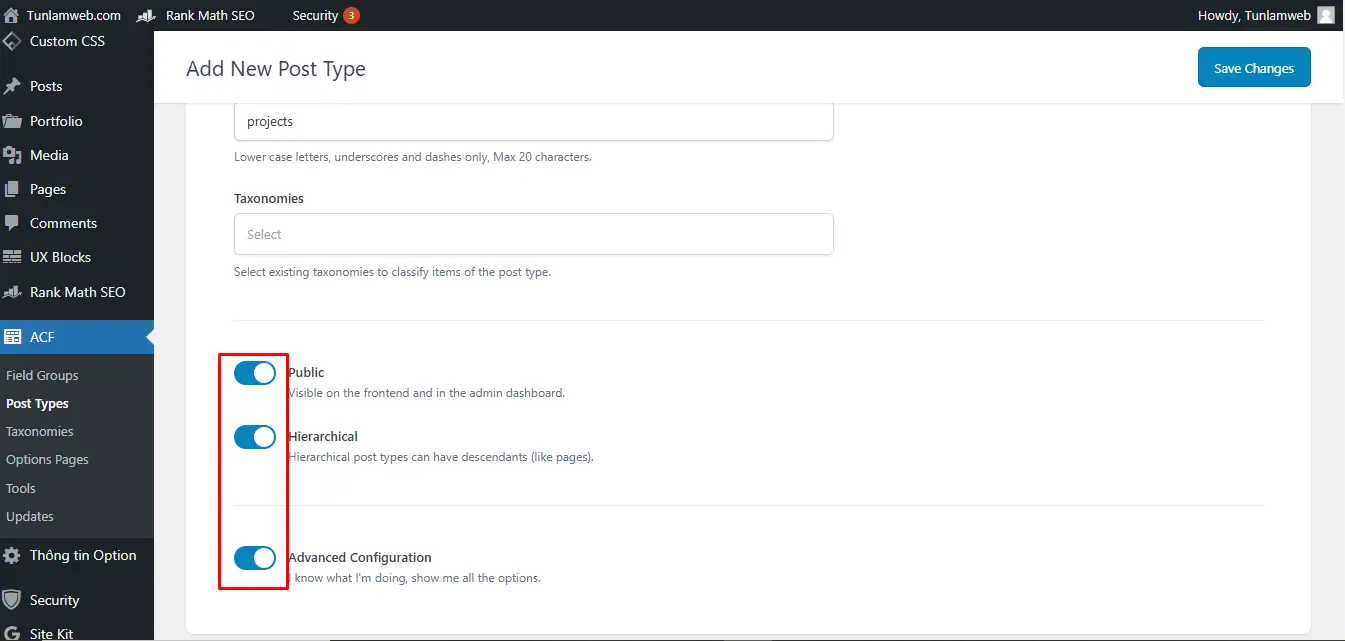Image resolution: width=1345 pixels, height=641 pixels.
Task: Click the ACF menu icon
Action: 12,337
